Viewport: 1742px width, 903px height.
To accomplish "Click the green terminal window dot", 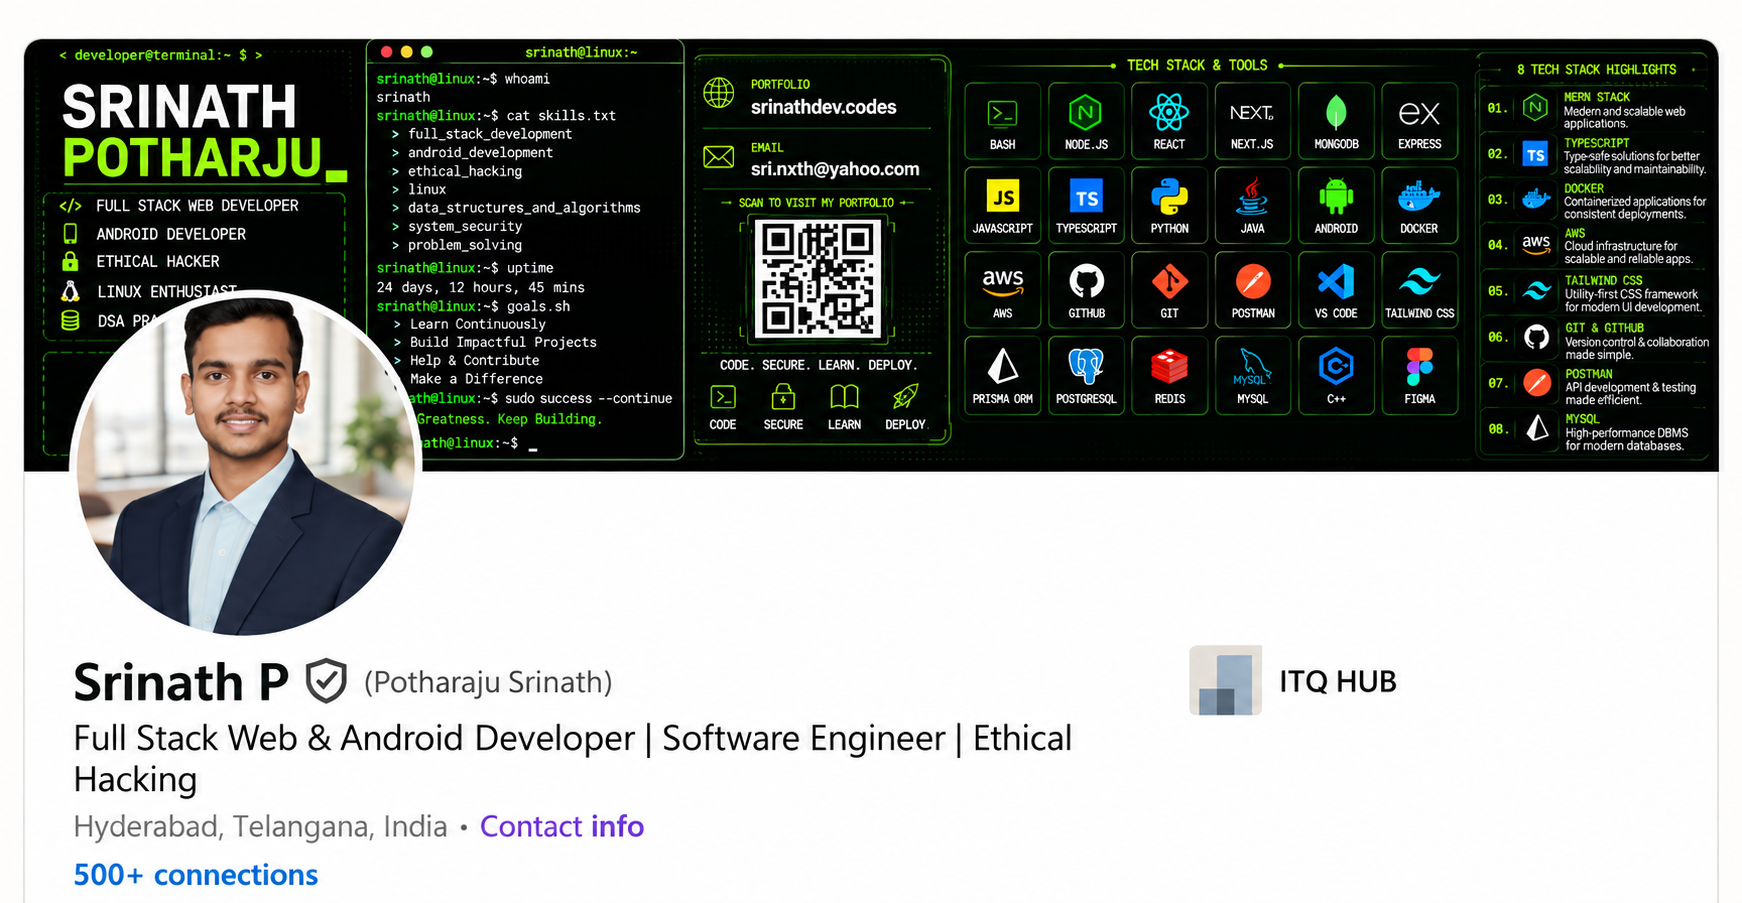I will pyautogui.click(x=427, y=52).
